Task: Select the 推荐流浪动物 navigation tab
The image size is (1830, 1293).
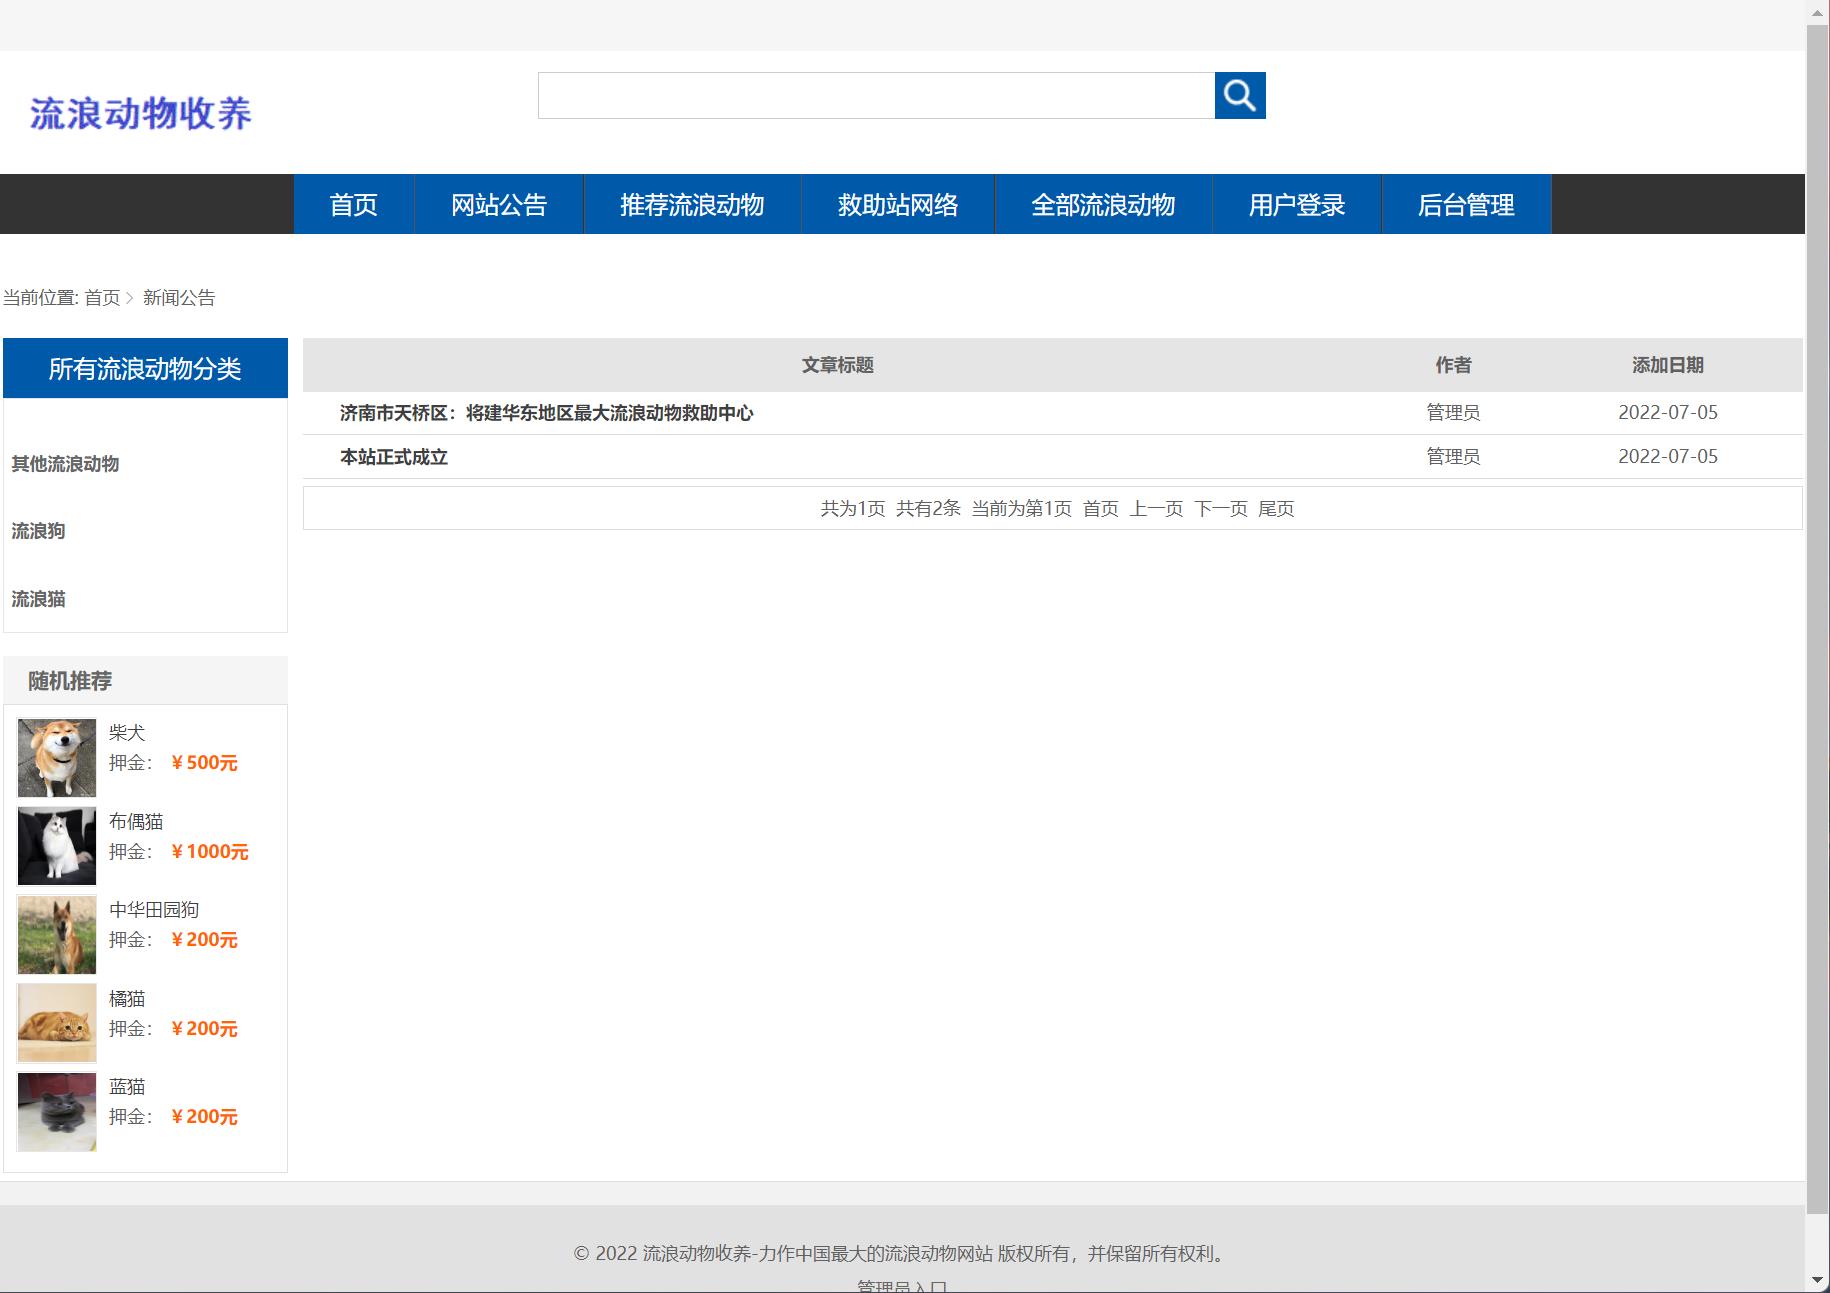Action: pos(691,204)
